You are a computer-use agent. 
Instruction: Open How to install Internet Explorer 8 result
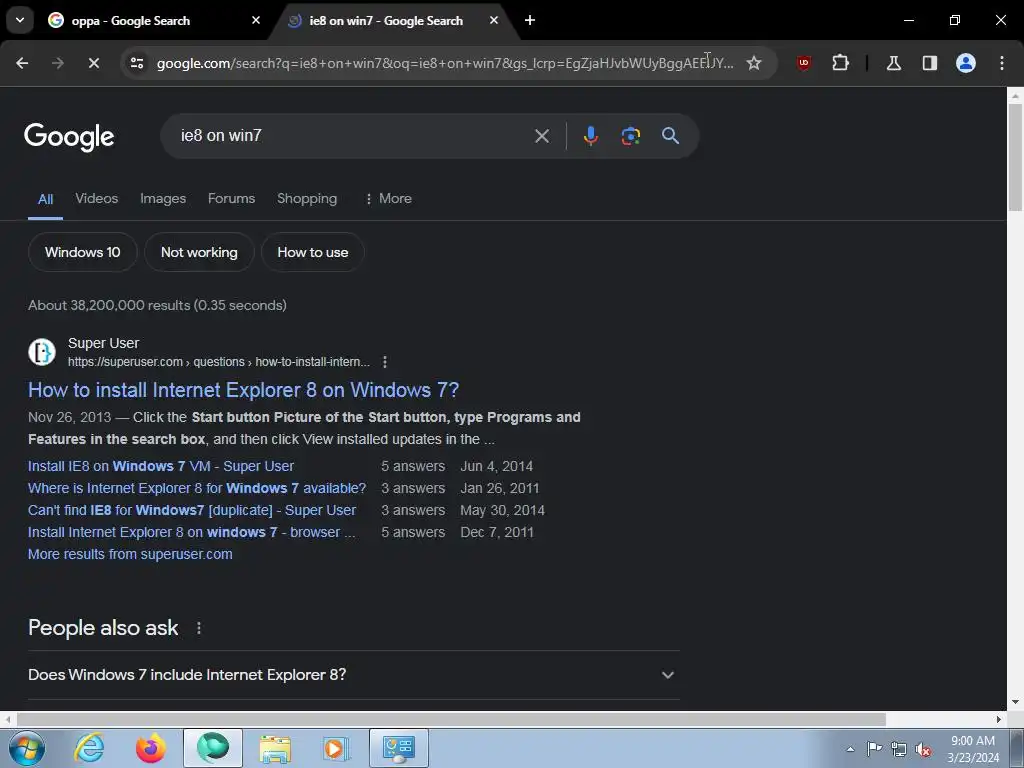coord(243,390)
